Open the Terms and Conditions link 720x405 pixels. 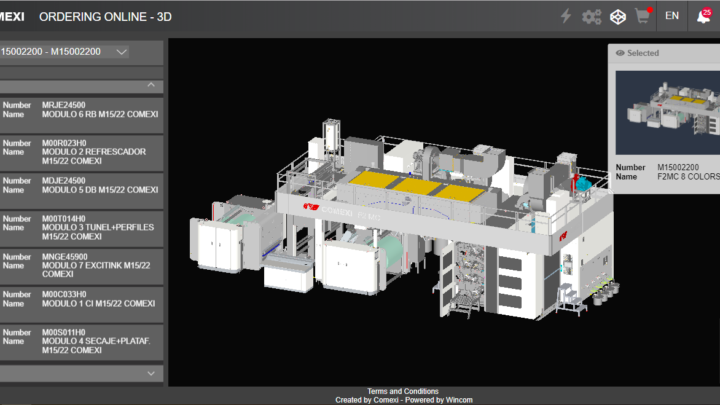402,391
